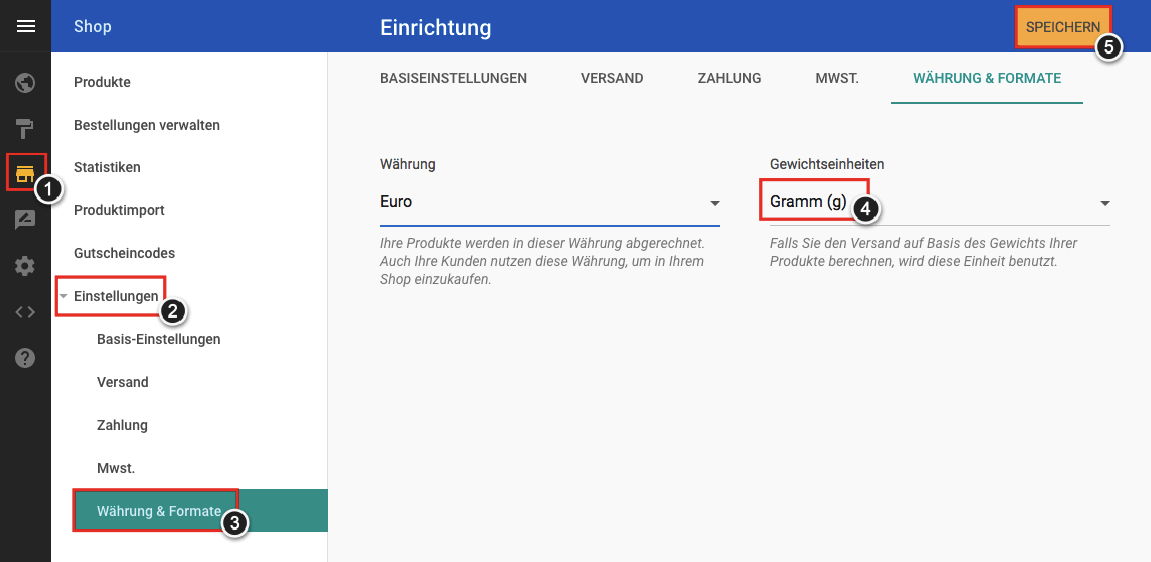
Task: Click the SPEICHERN save button
Action: 1063,27
